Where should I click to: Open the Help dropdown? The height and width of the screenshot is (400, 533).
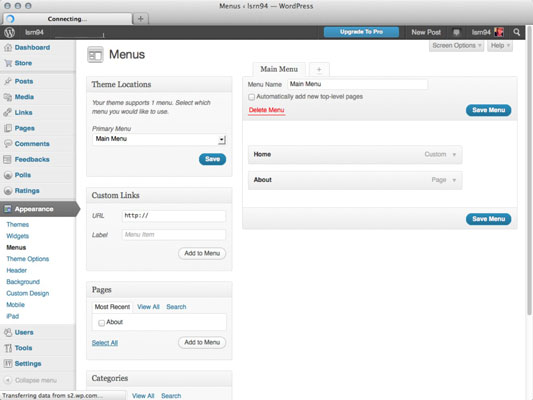tap(500, 46)
